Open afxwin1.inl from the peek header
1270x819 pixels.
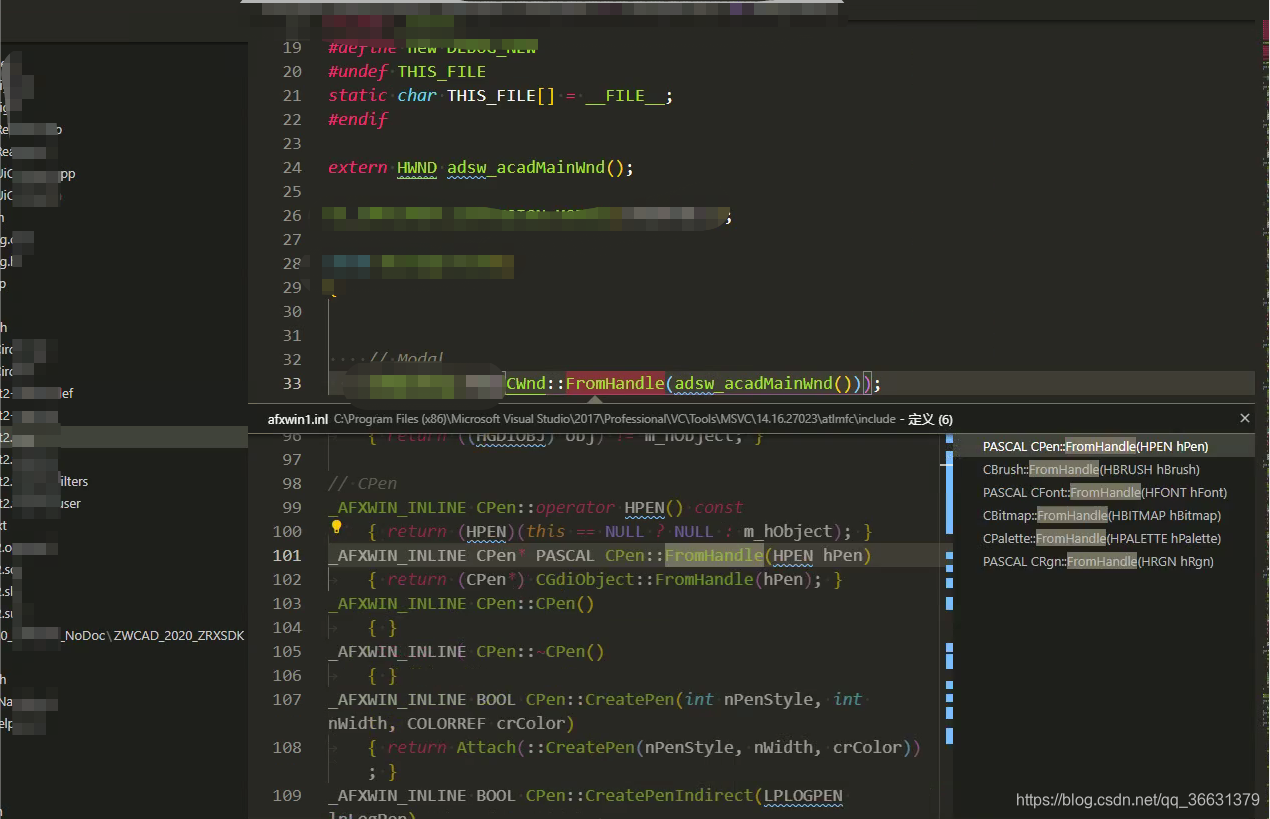[298, 419]
